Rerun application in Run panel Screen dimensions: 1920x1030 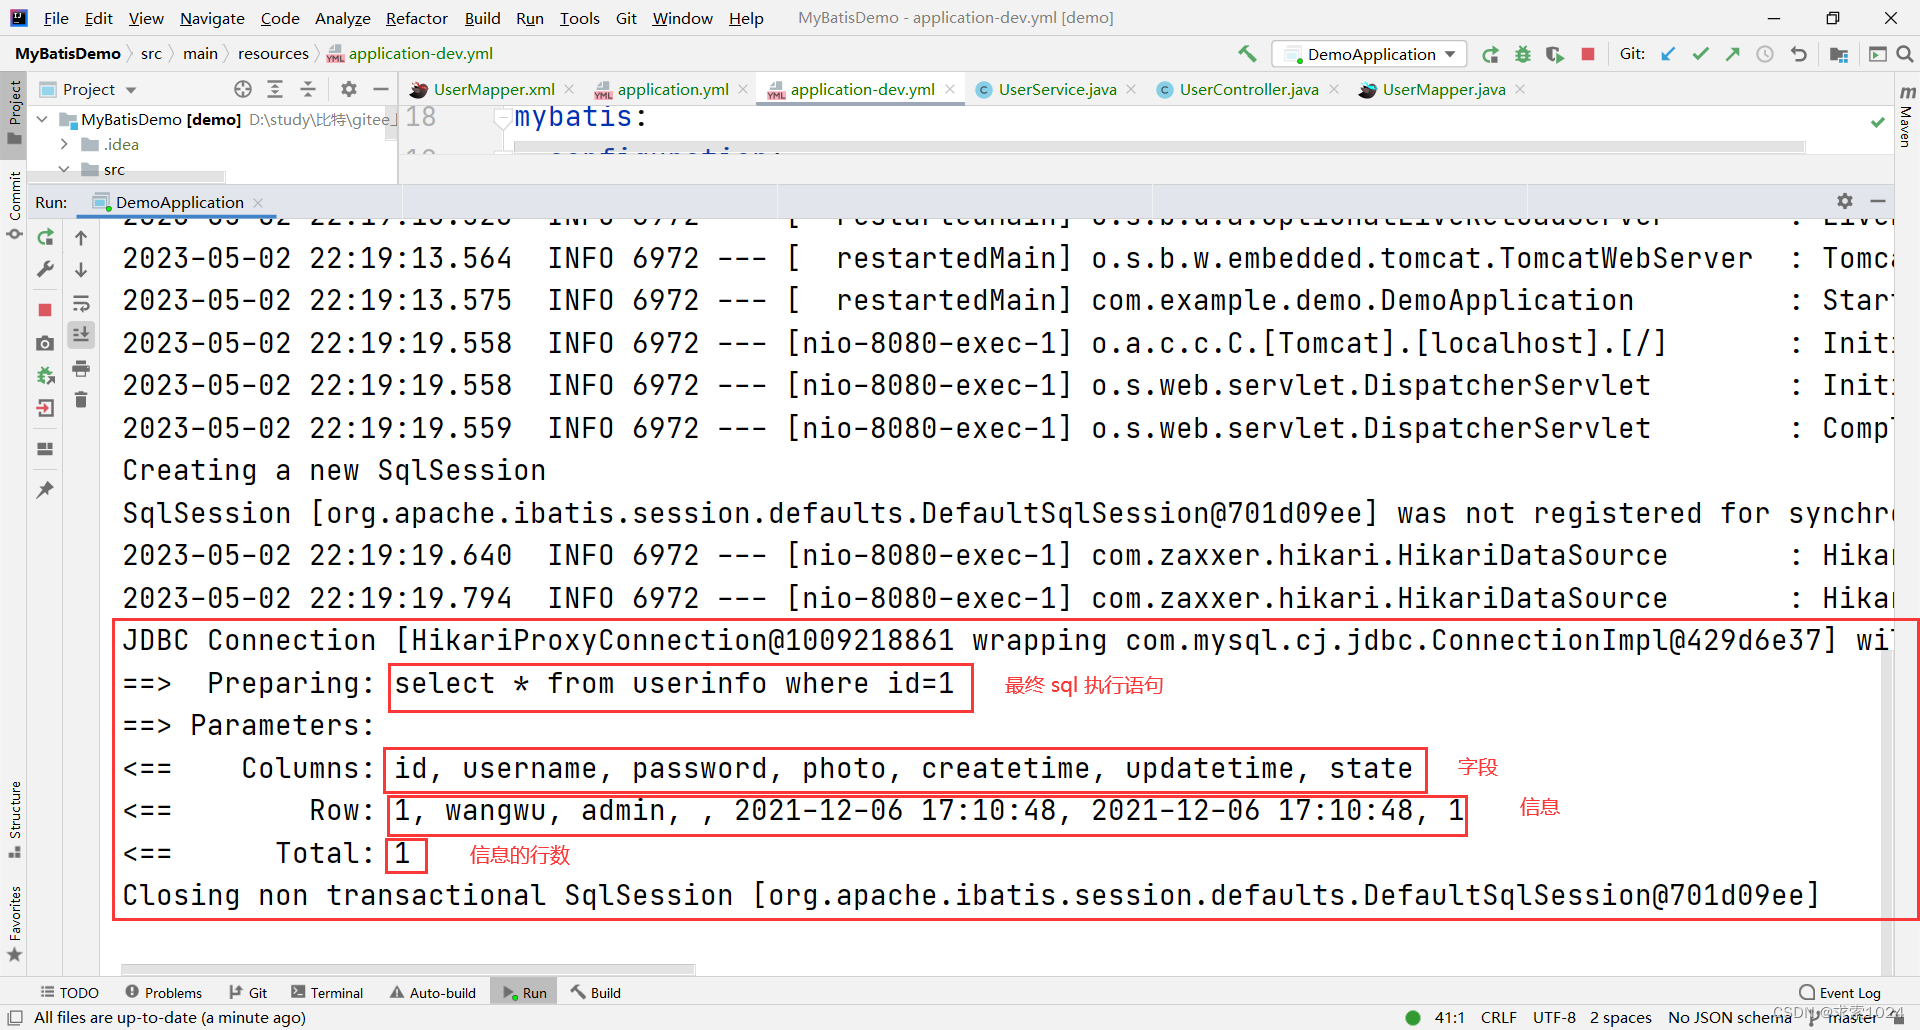point(45,237)
